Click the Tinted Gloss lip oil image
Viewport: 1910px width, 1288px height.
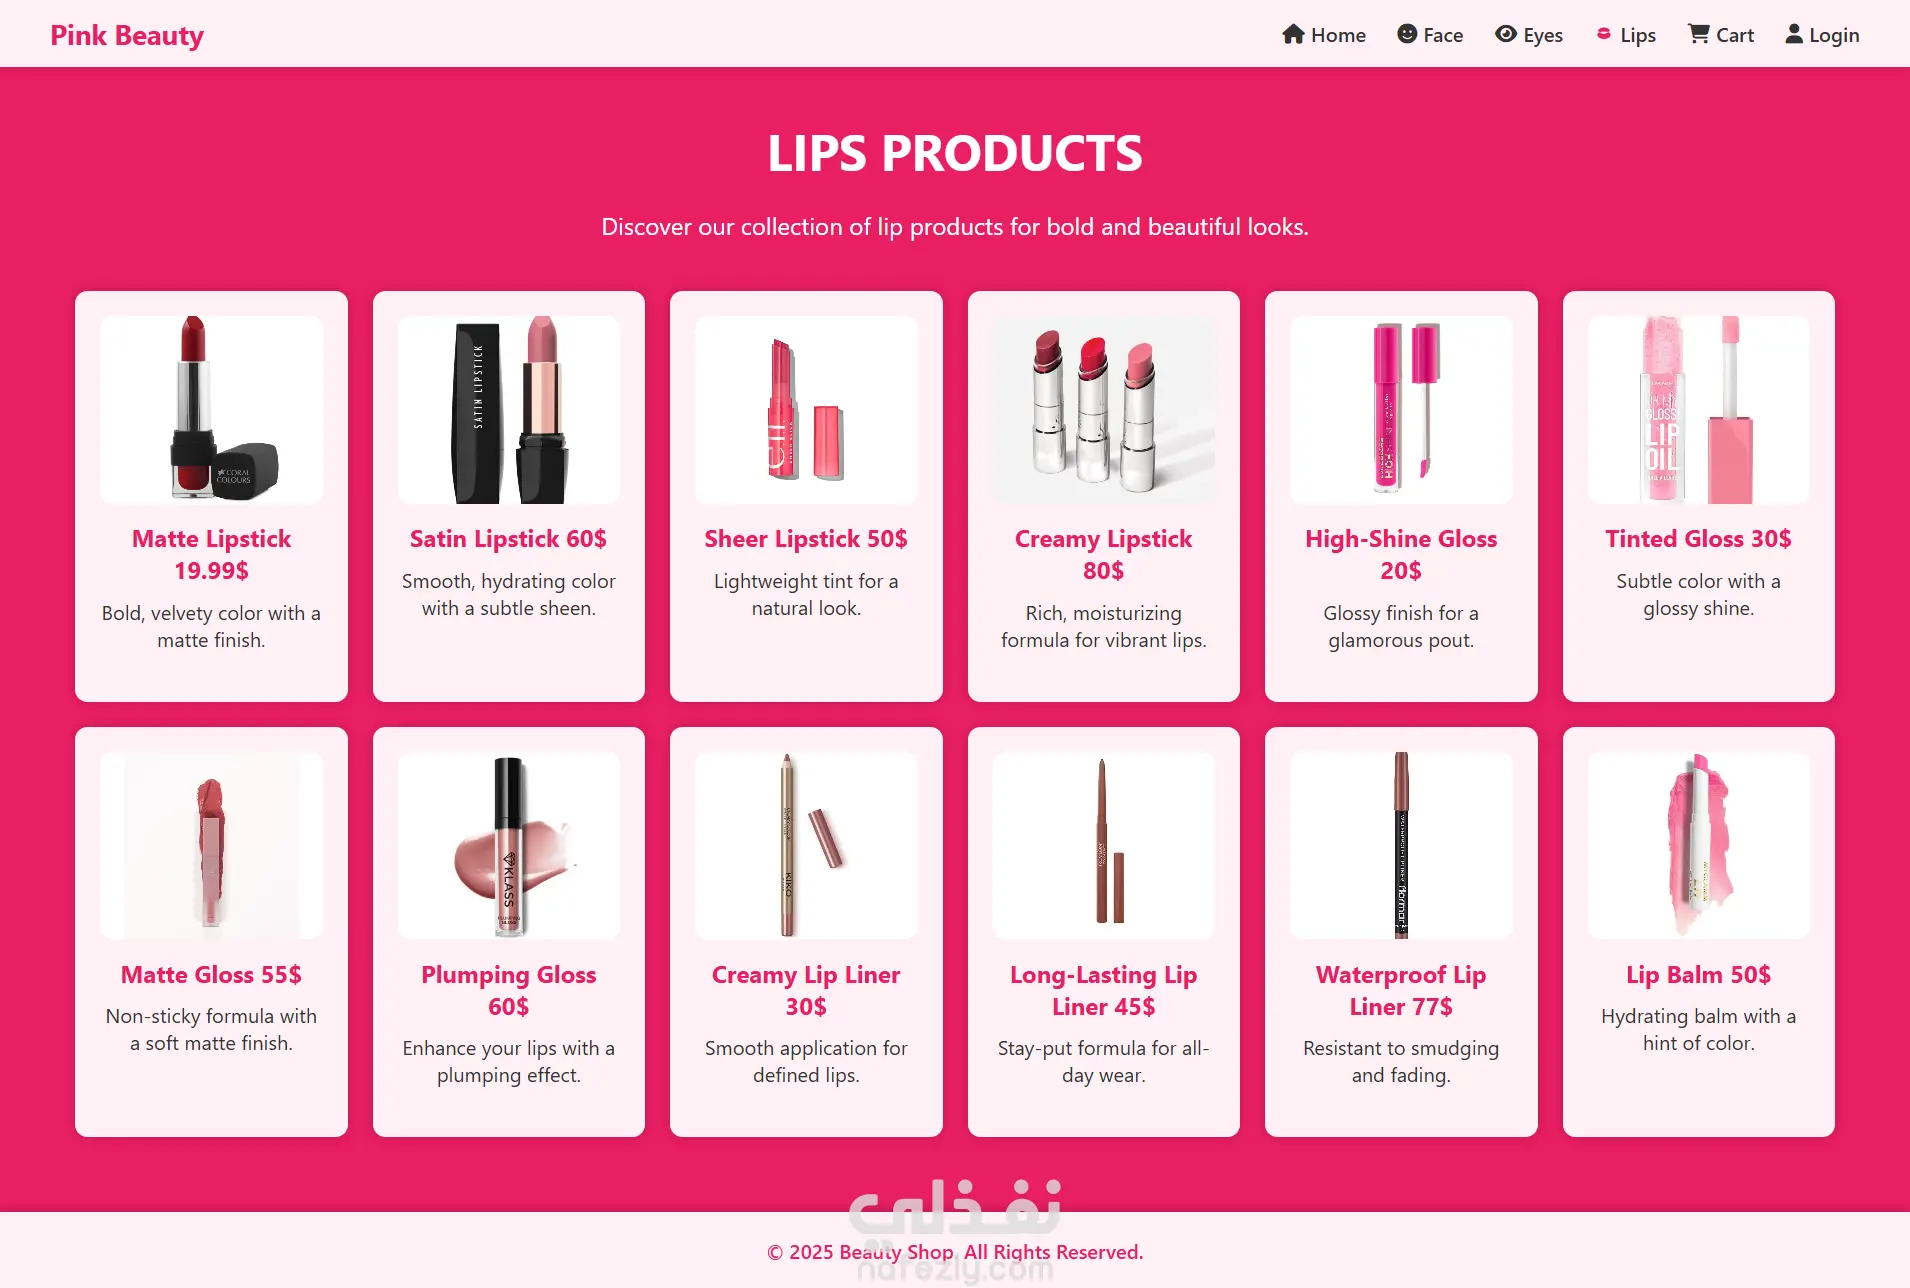point(1699,409)
